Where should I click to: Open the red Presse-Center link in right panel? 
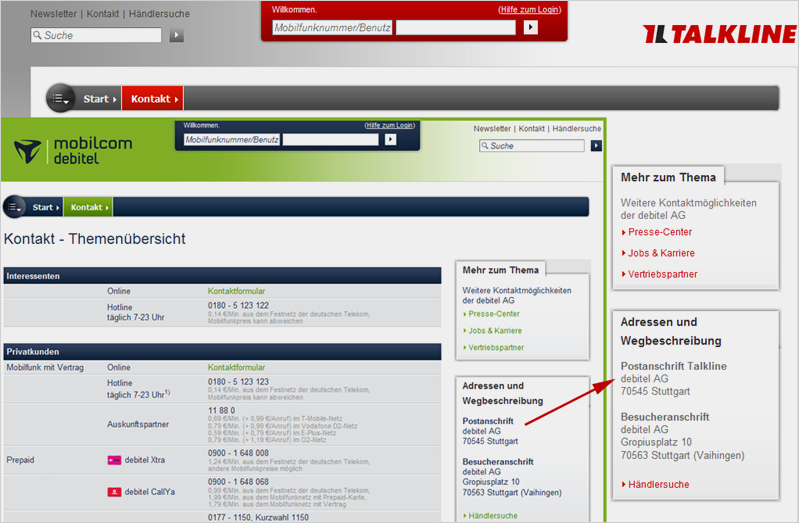(x=659, y=232)
